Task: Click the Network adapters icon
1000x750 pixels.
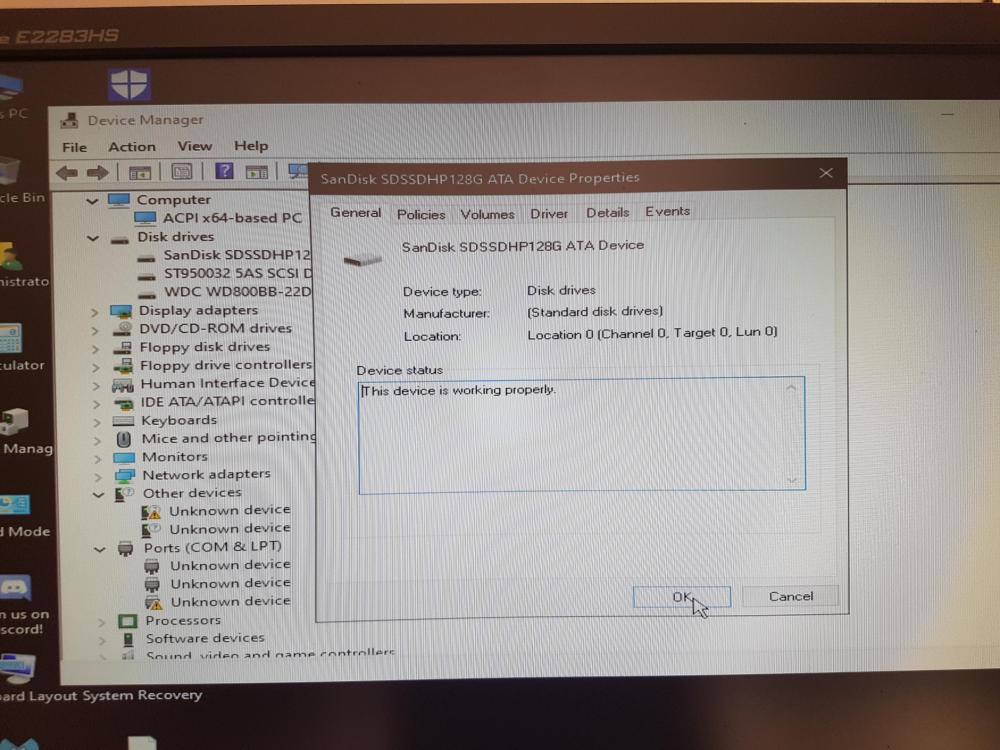Action: tap(125, 476)
